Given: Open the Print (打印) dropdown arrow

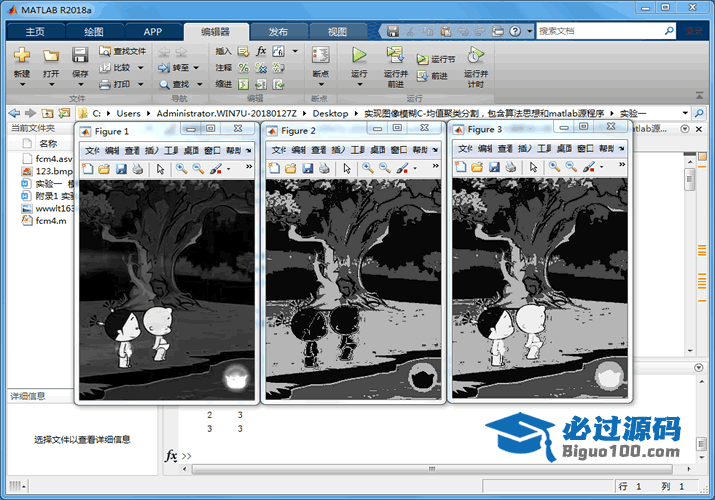Looking at the screenshot, I should [x=141, y=84].
